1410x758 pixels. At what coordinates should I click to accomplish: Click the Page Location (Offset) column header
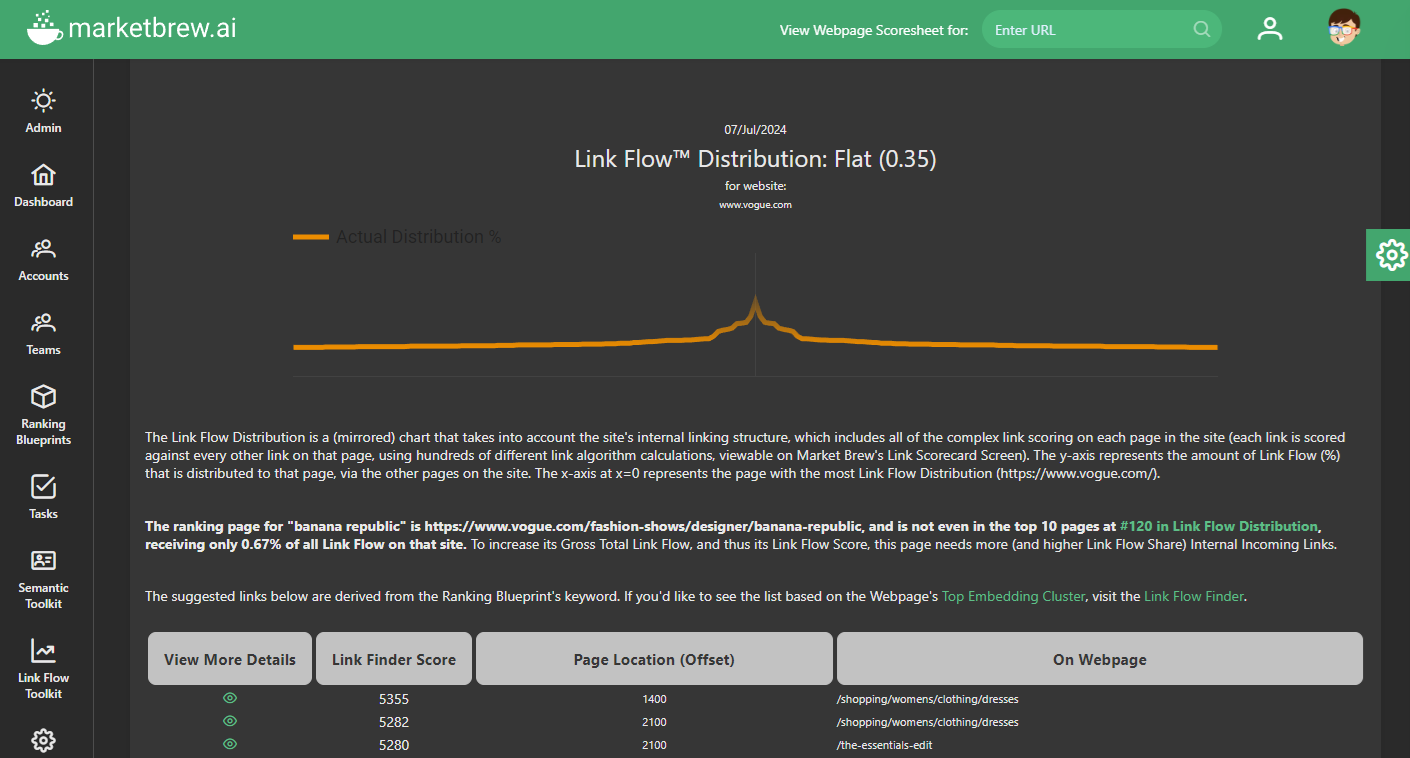654,659
